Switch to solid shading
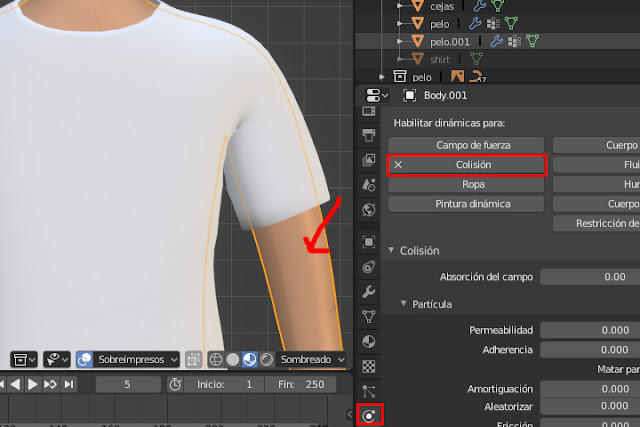Viewport: 640px width, 427px height. (x=233, y=360)
